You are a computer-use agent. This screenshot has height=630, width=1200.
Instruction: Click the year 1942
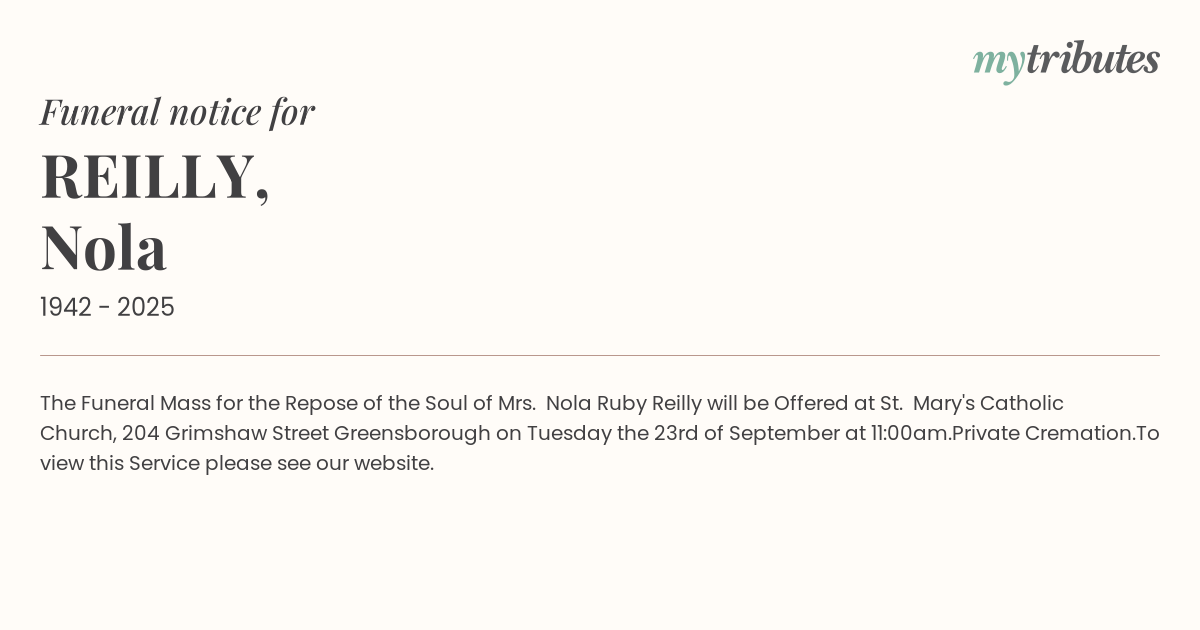(x=66, y=308)
